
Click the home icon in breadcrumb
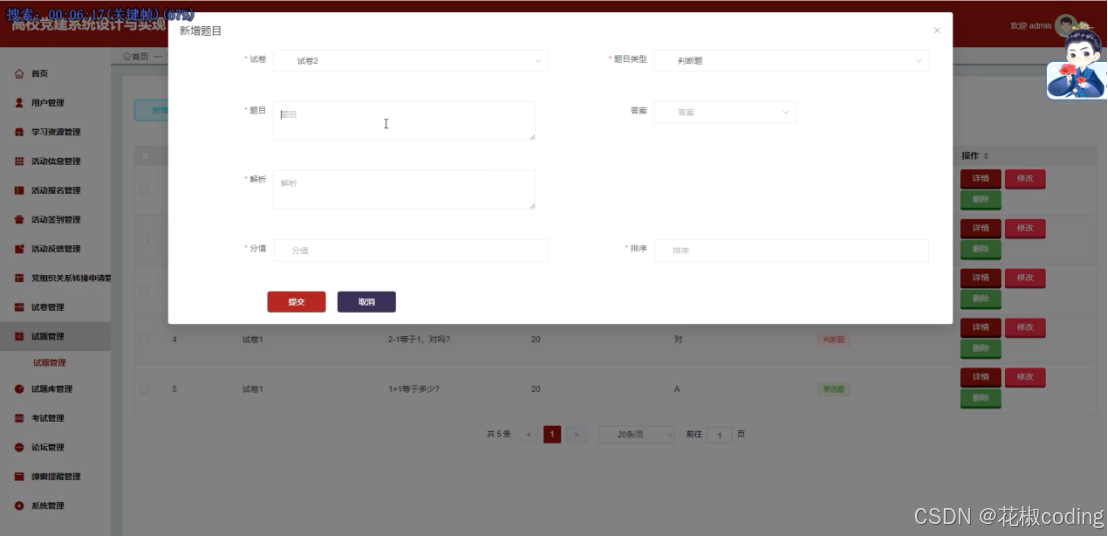127,57
